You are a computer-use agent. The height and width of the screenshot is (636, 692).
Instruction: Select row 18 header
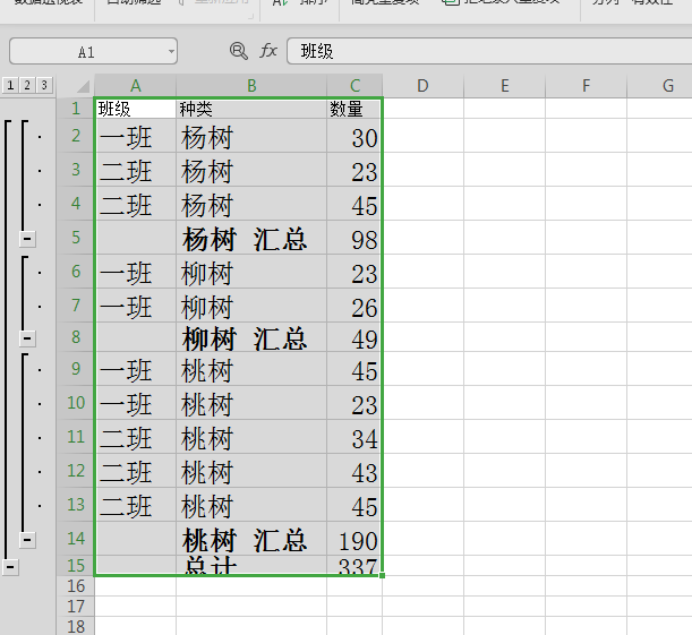[75, 626]
